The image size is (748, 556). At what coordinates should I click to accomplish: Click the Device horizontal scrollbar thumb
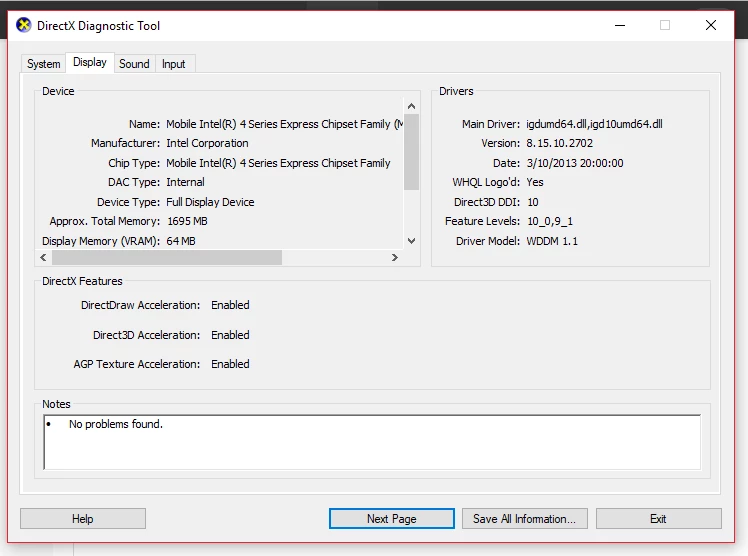[166, 257]
